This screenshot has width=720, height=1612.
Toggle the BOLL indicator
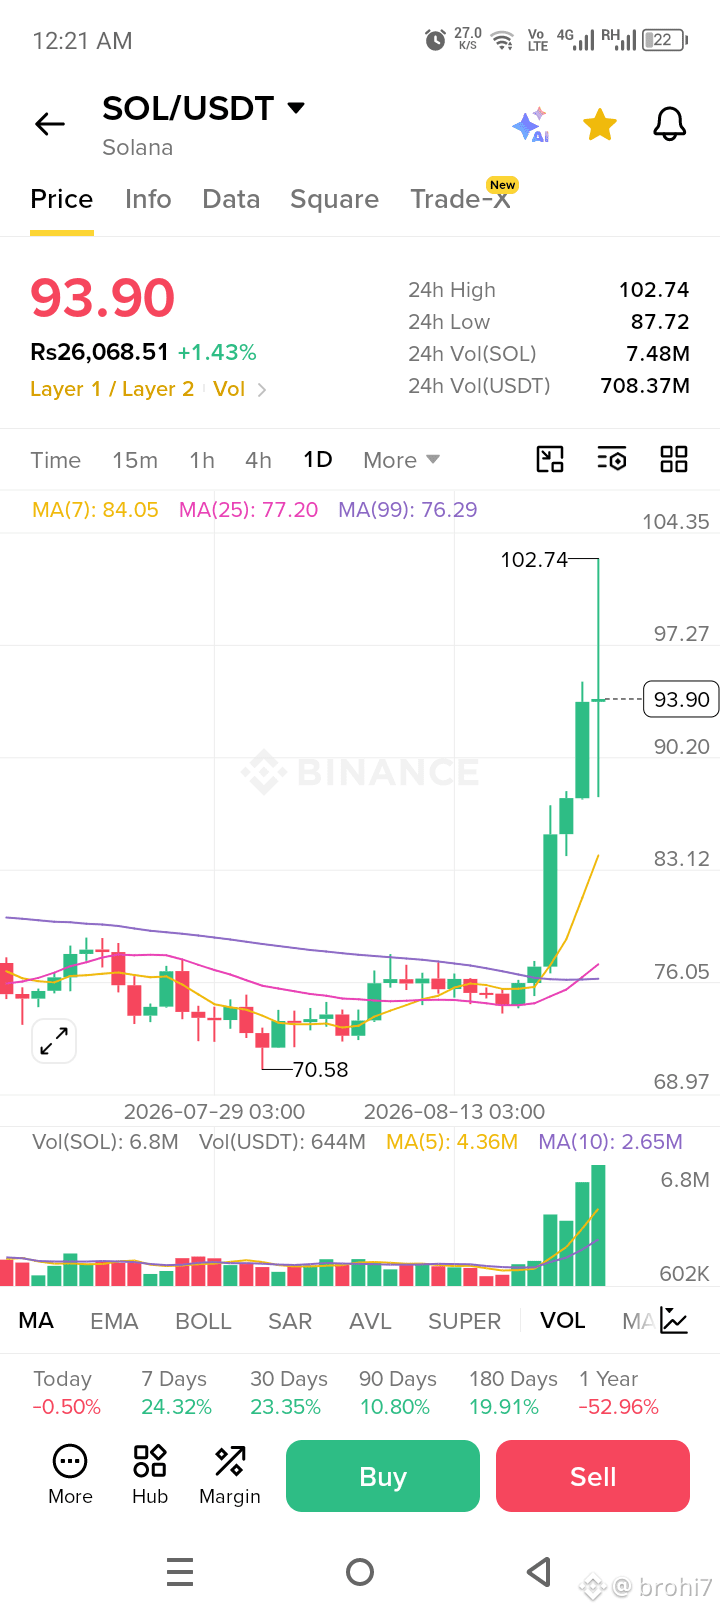coord(203,1321)
